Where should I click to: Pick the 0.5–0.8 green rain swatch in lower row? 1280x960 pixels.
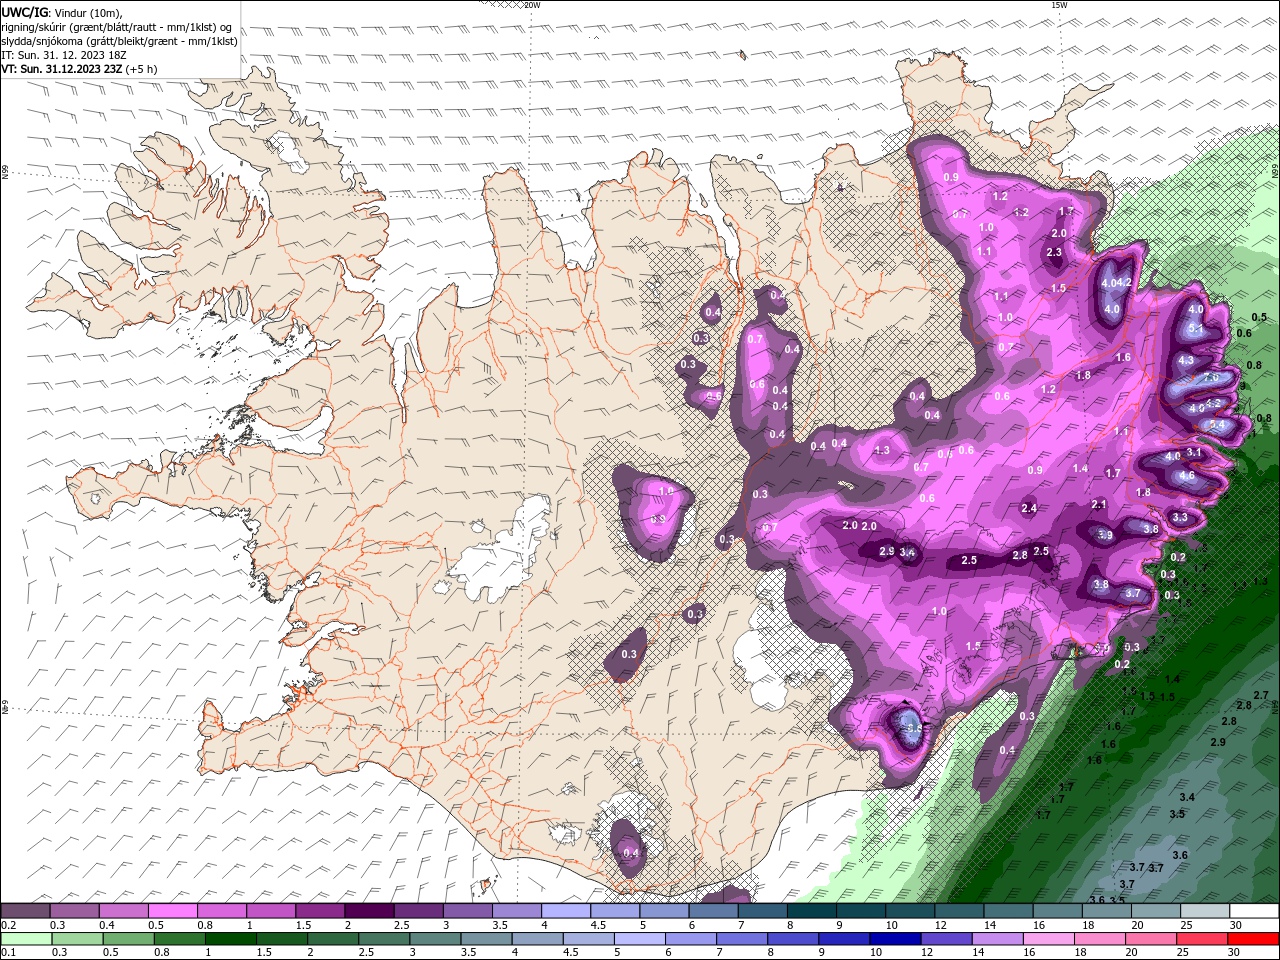180,939
